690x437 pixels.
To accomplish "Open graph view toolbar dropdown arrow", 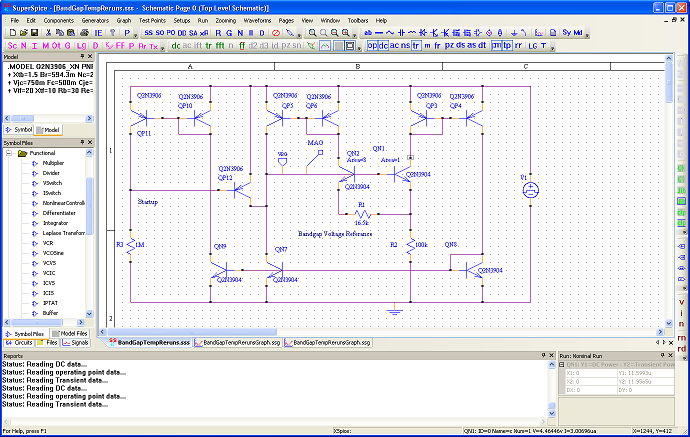I will pos(359,48).
